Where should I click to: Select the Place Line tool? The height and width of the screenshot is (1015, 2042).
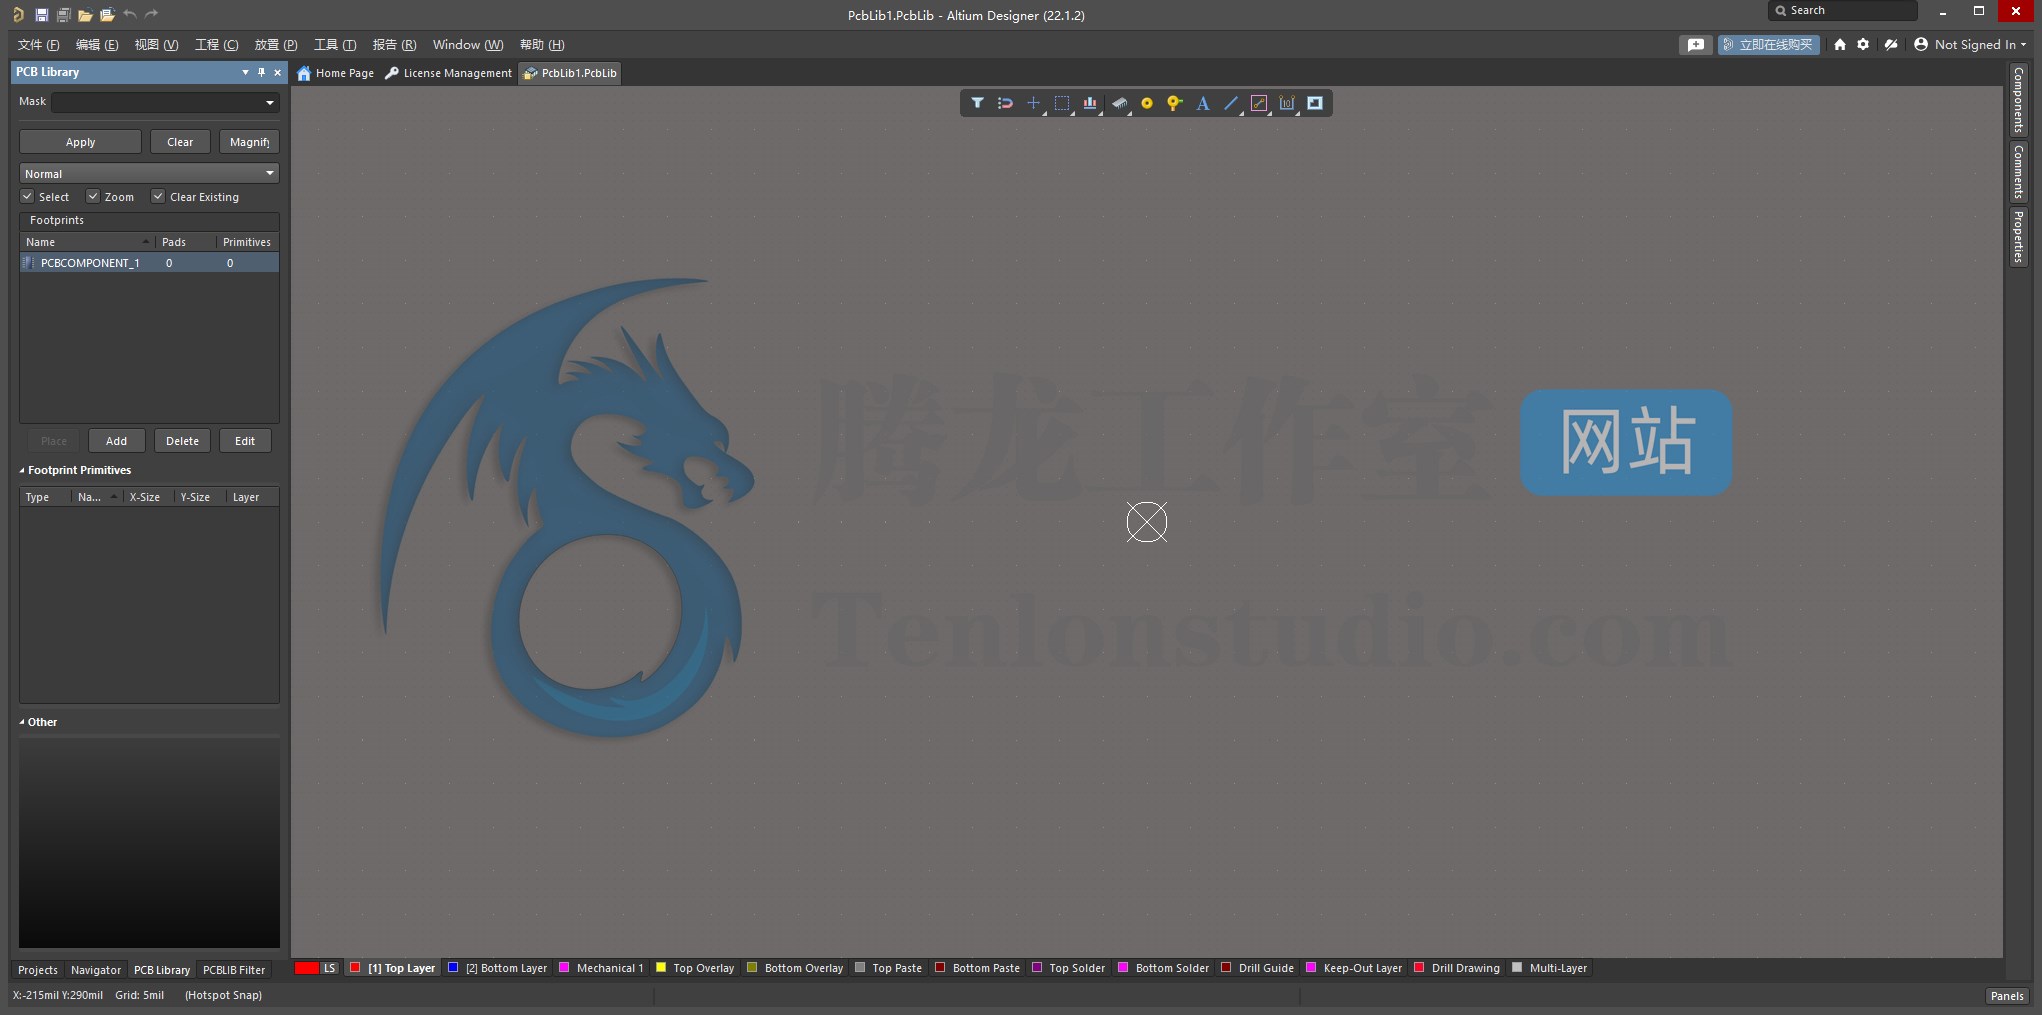click(x=1231, y=103)
